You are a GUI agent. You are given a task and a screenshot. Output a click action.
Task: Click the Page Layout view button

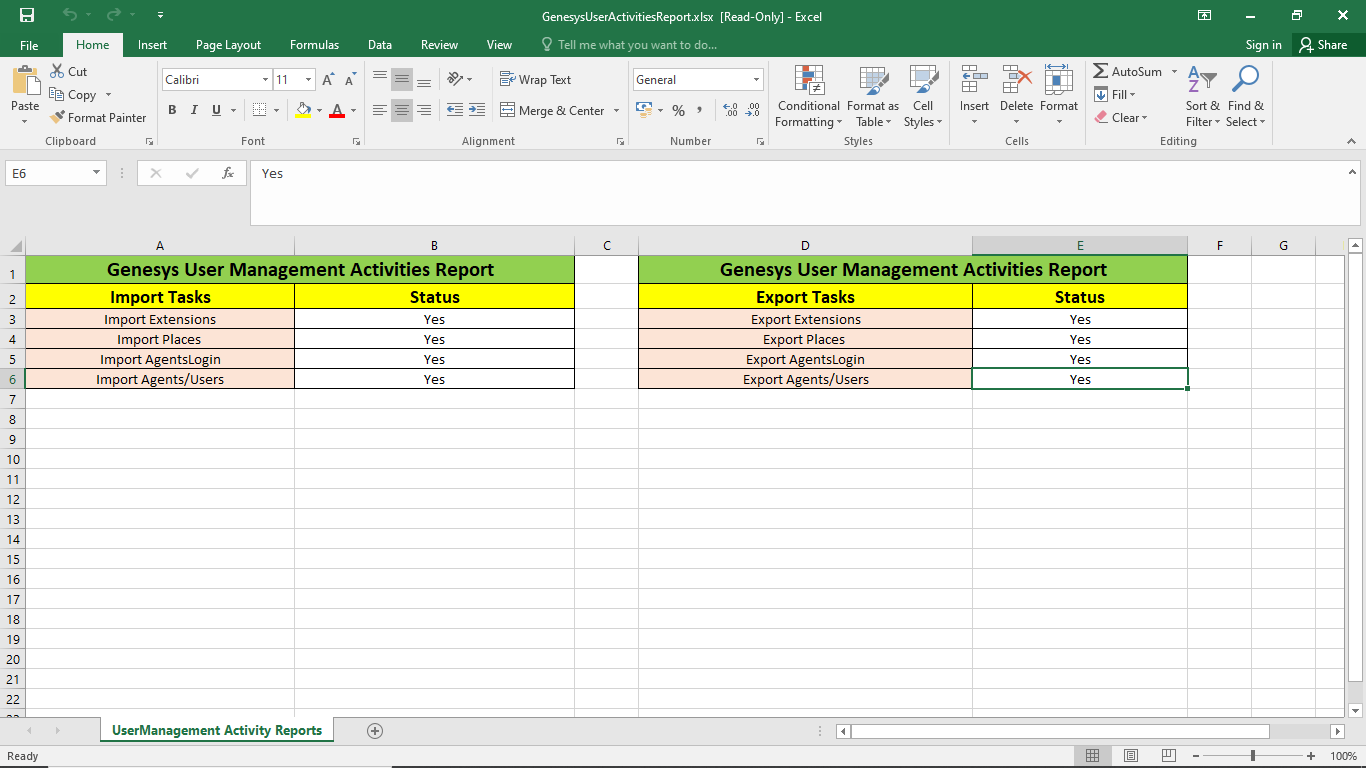[1130, 756]
